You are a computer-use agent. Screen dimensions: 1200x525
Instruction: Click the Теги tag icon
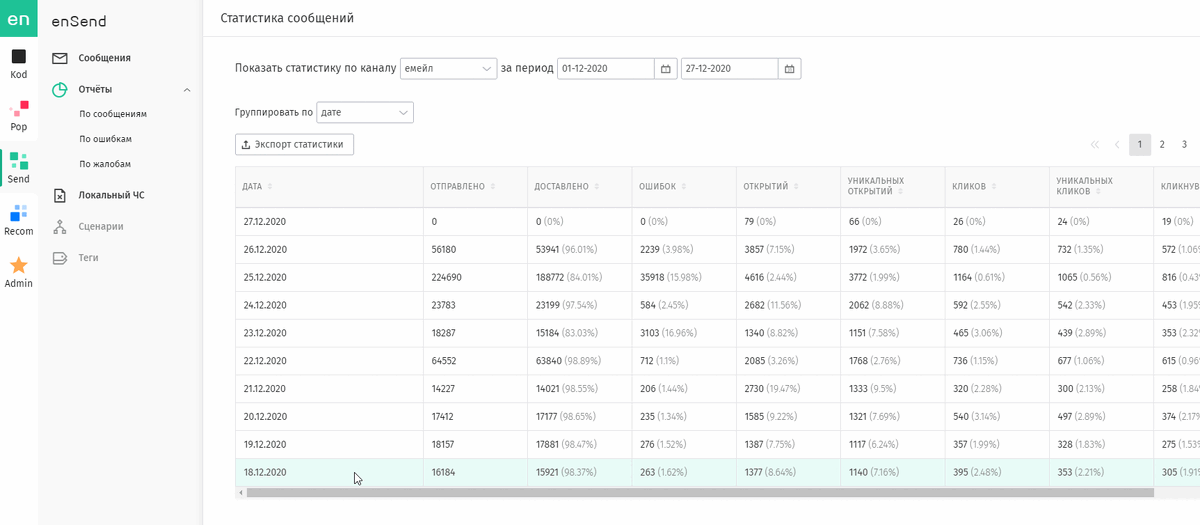click(60, 258)
